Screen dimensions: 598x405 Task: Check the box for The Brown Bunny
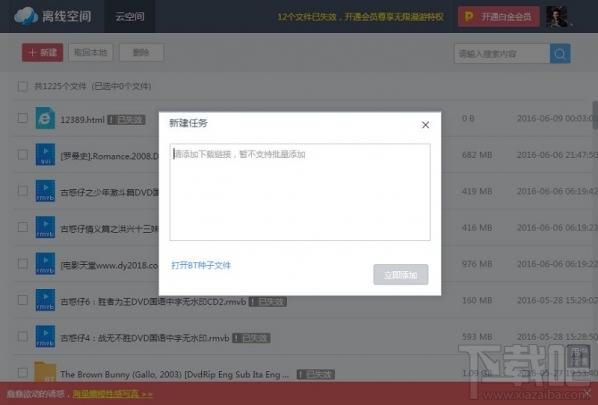click(x=23, y=373)
